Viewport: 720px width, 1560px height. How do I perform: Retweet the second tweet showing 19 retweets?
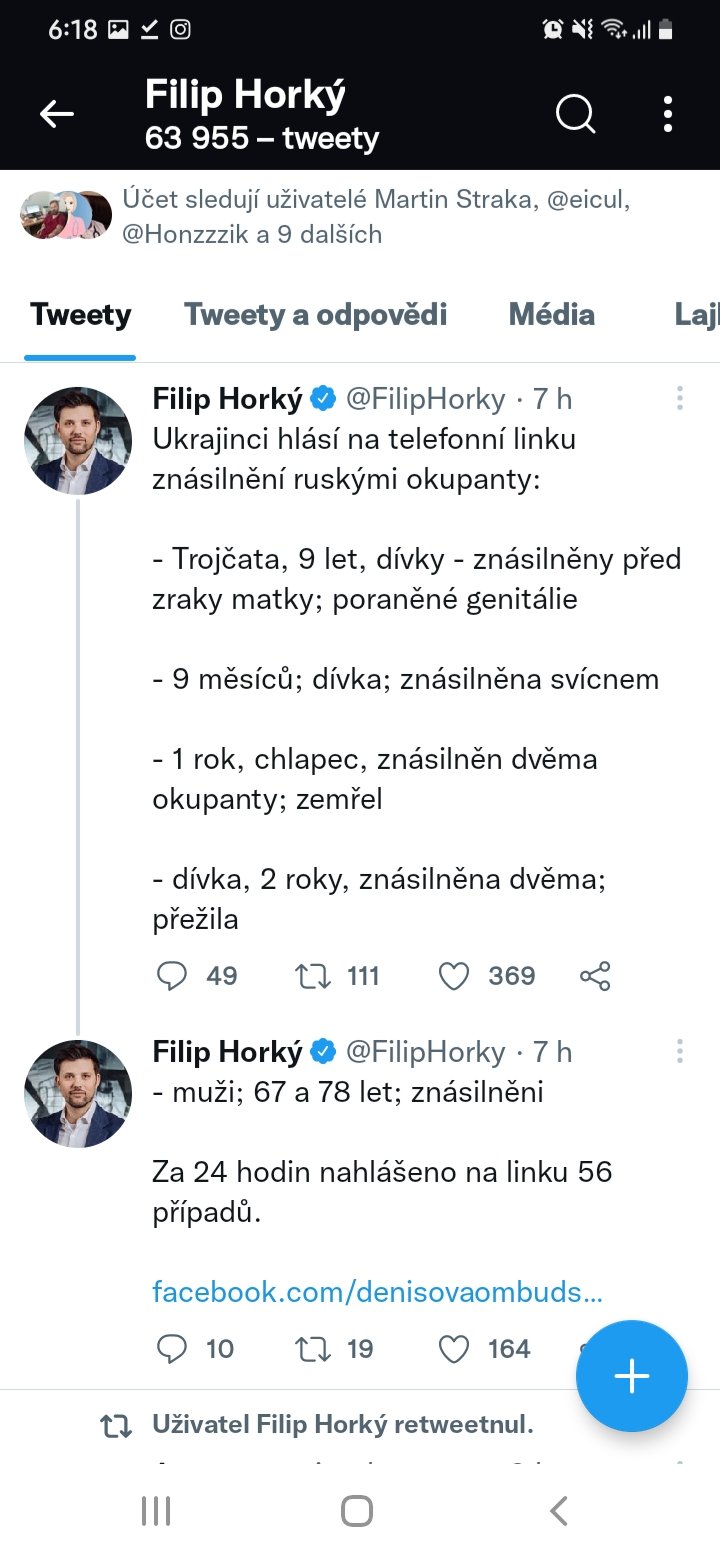pos(313,1349)
